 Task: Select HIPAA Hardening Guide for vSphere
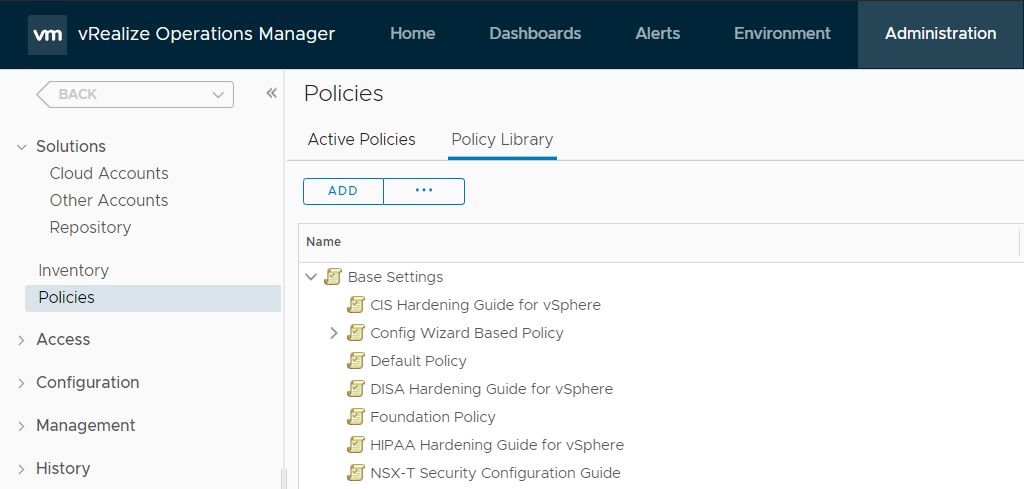[x=497, y=445]
